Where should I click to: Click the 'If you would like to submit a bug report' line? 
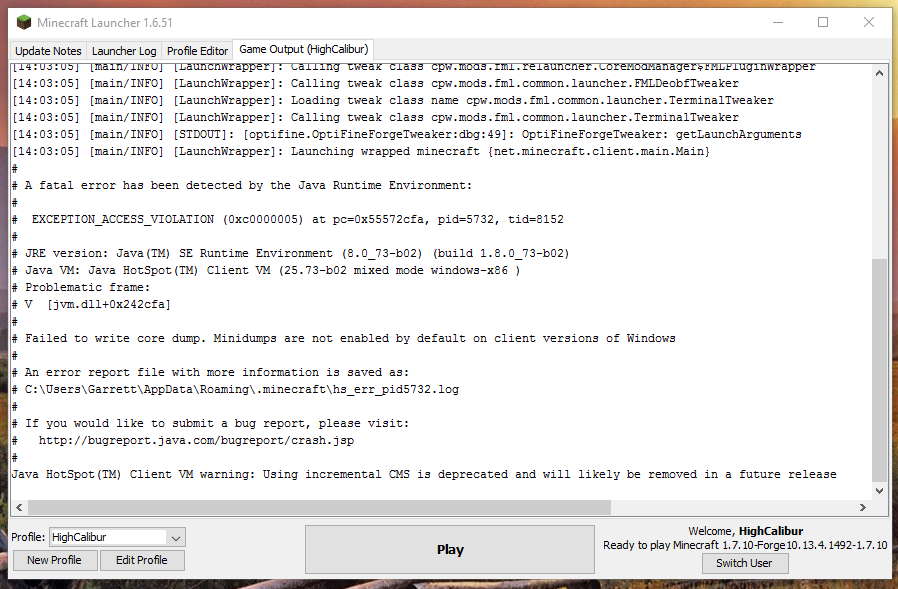click(x=211, y=423)
